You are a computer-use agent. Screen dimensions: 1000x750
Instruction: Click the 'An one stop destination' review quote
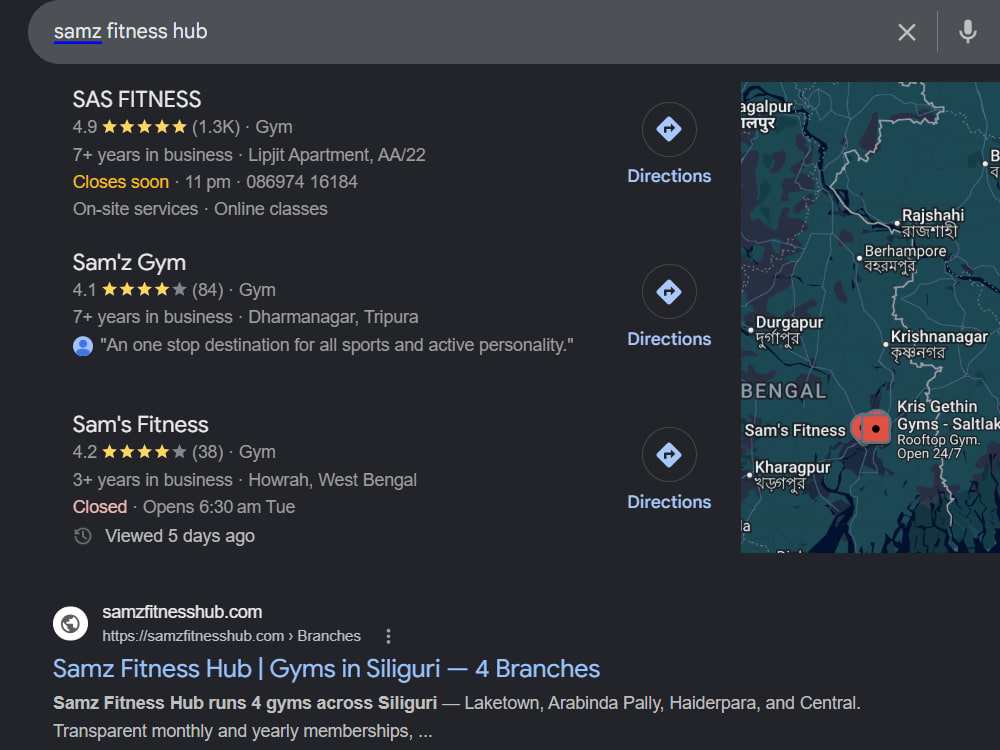[337, 345]
